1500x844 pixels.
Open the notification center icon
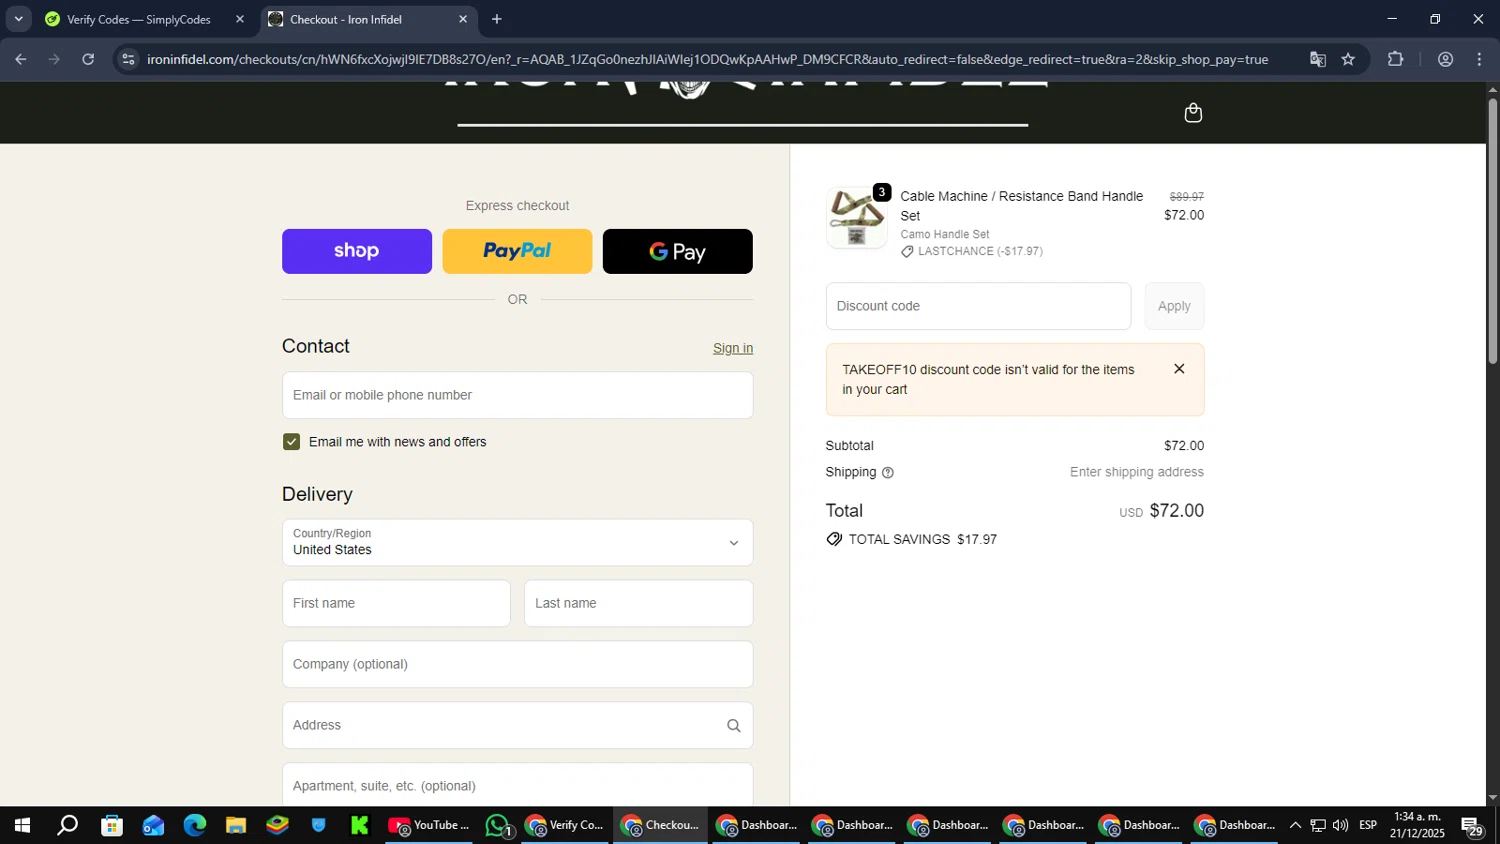coord(1472,826)
